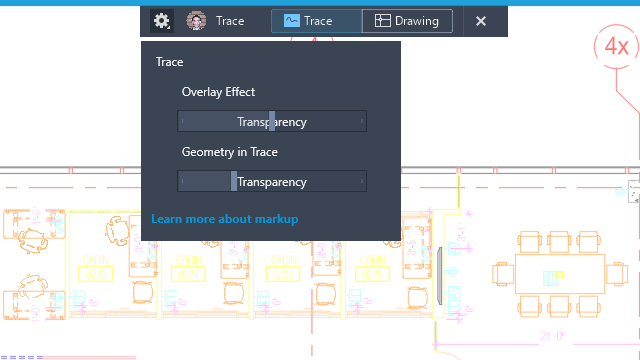Close the Trace toolbar
Viewport: 640px width, 360px height.
coord(481,21)
